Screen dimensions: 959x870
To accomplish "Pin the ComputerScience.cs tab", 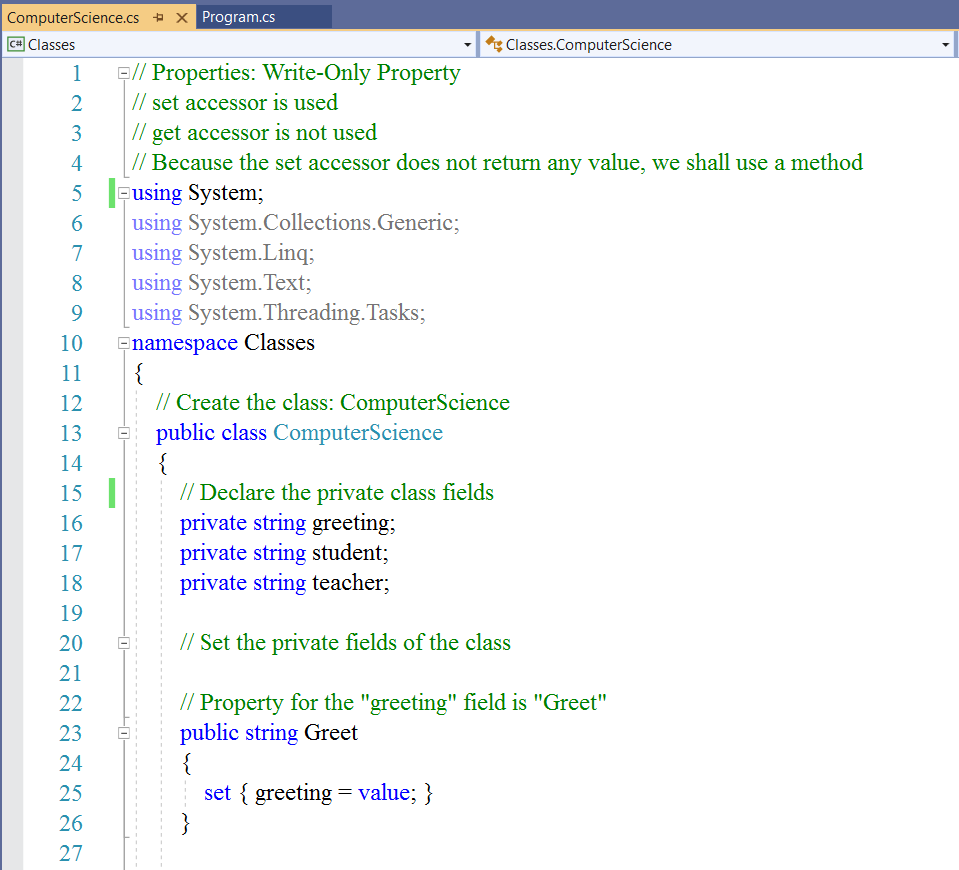I will pyautogui.click(x=160, y=18).
